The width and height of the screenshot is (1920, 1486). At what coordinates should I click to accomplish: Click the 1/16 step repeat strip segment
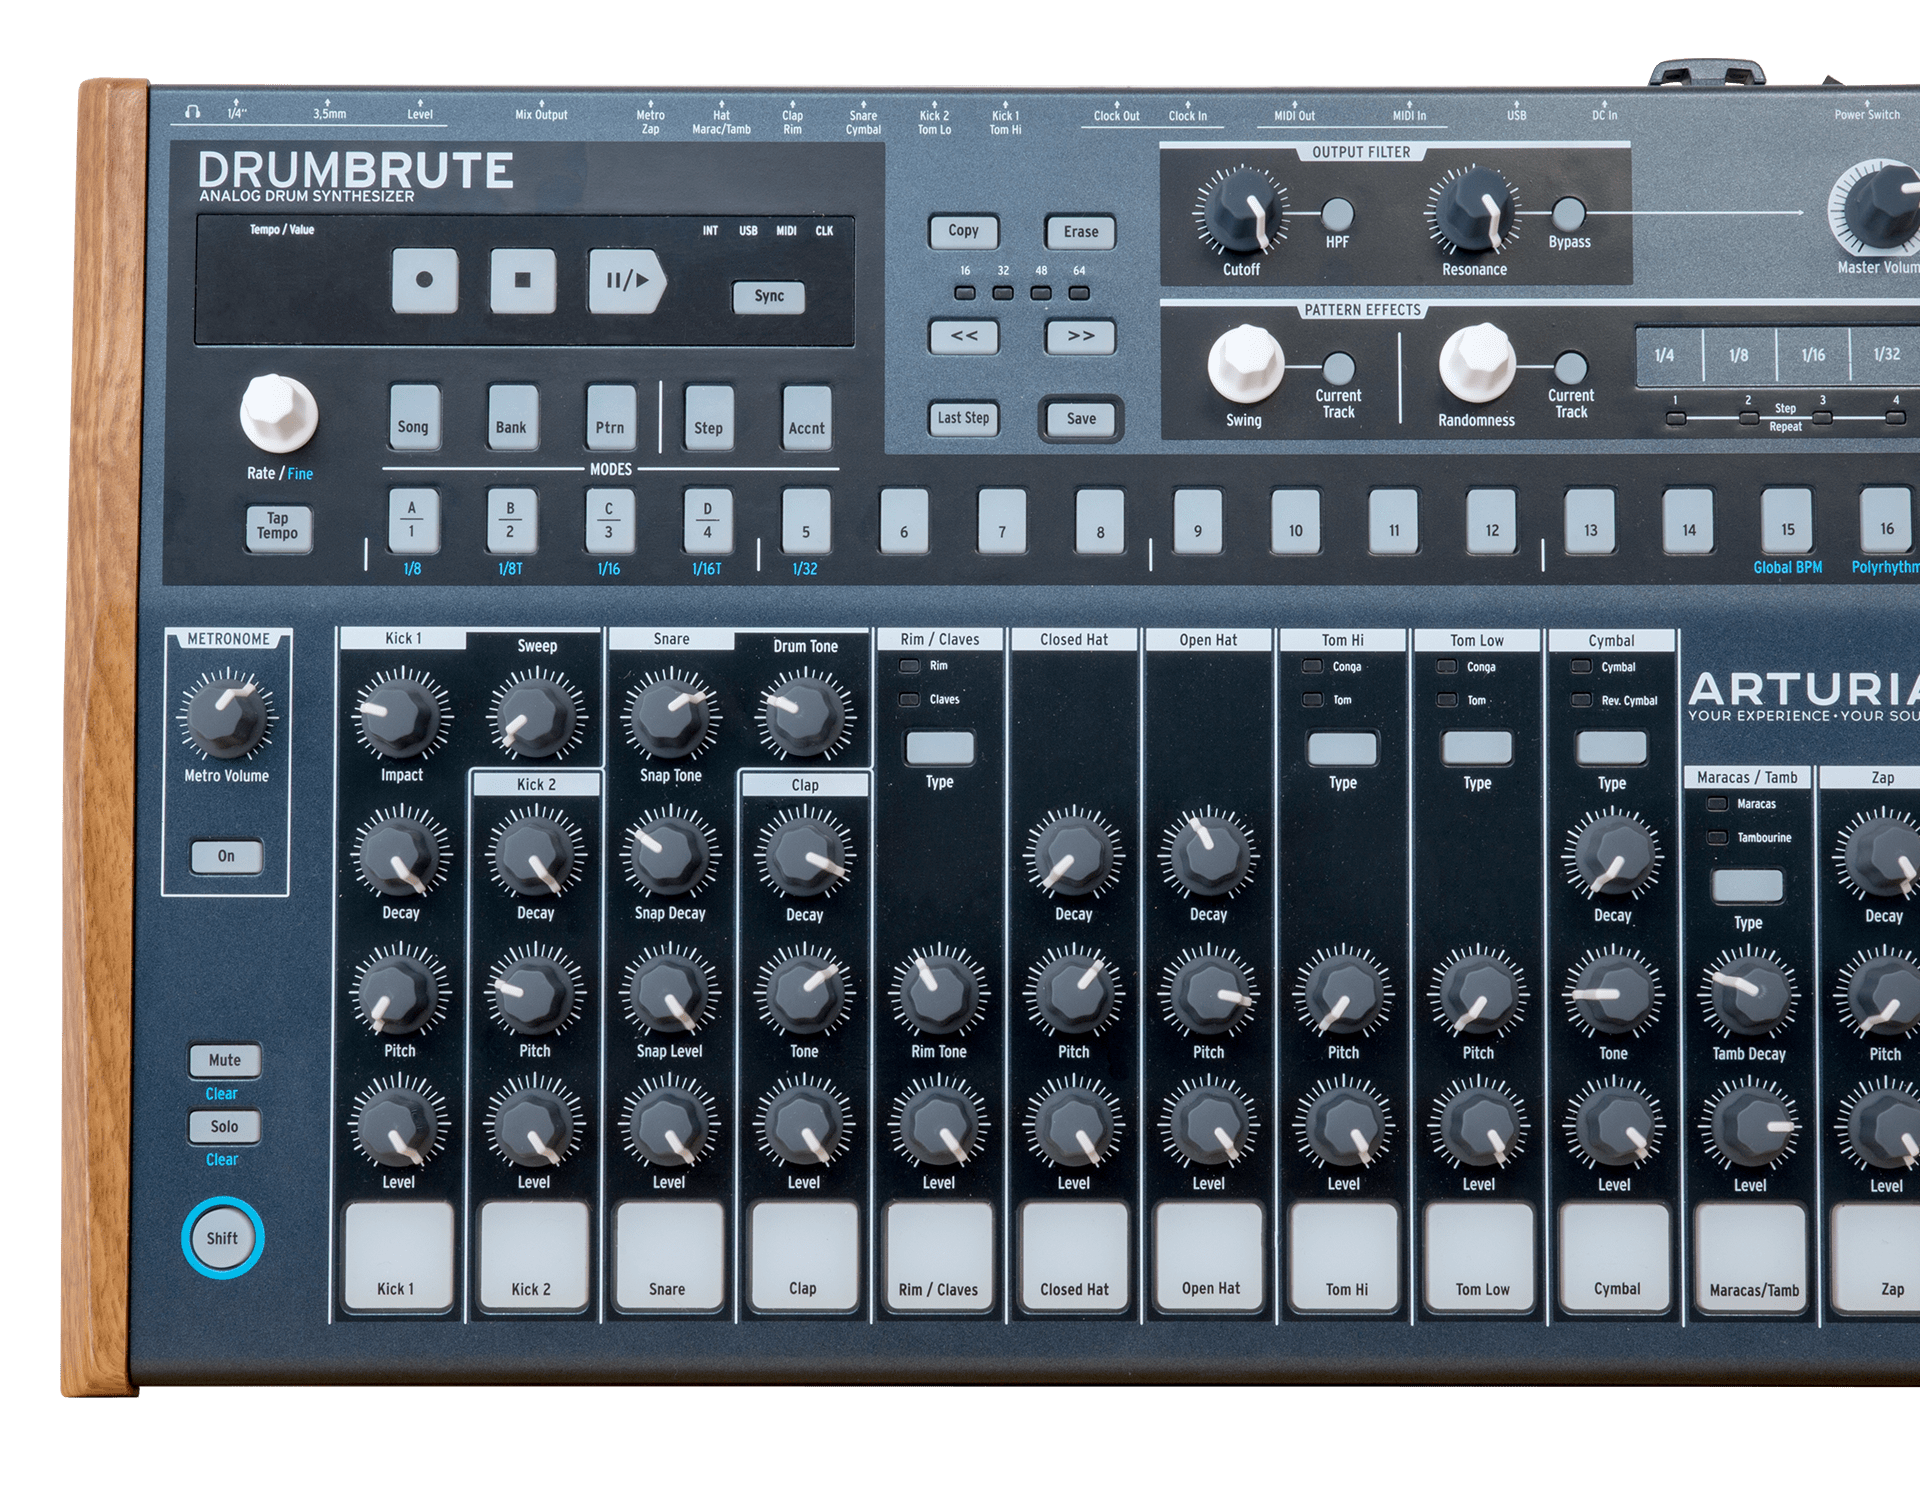(1813, 355)
